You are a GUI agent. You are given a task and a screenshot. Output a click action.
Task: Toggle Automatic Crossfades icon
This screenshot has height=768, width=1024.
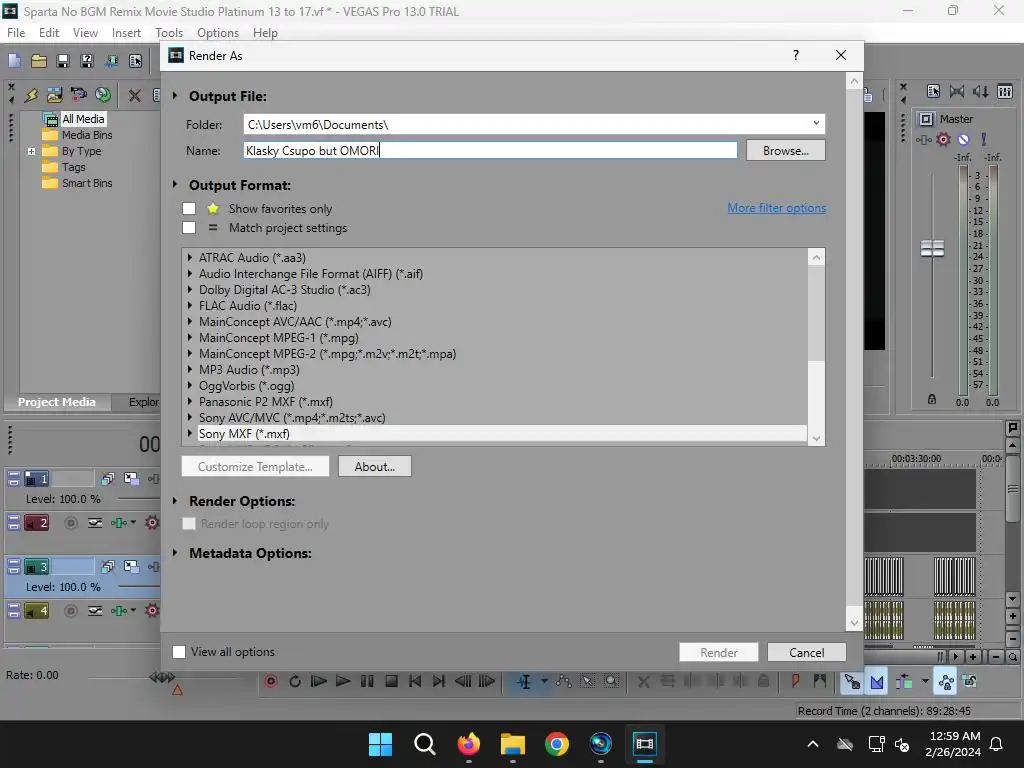876,682
